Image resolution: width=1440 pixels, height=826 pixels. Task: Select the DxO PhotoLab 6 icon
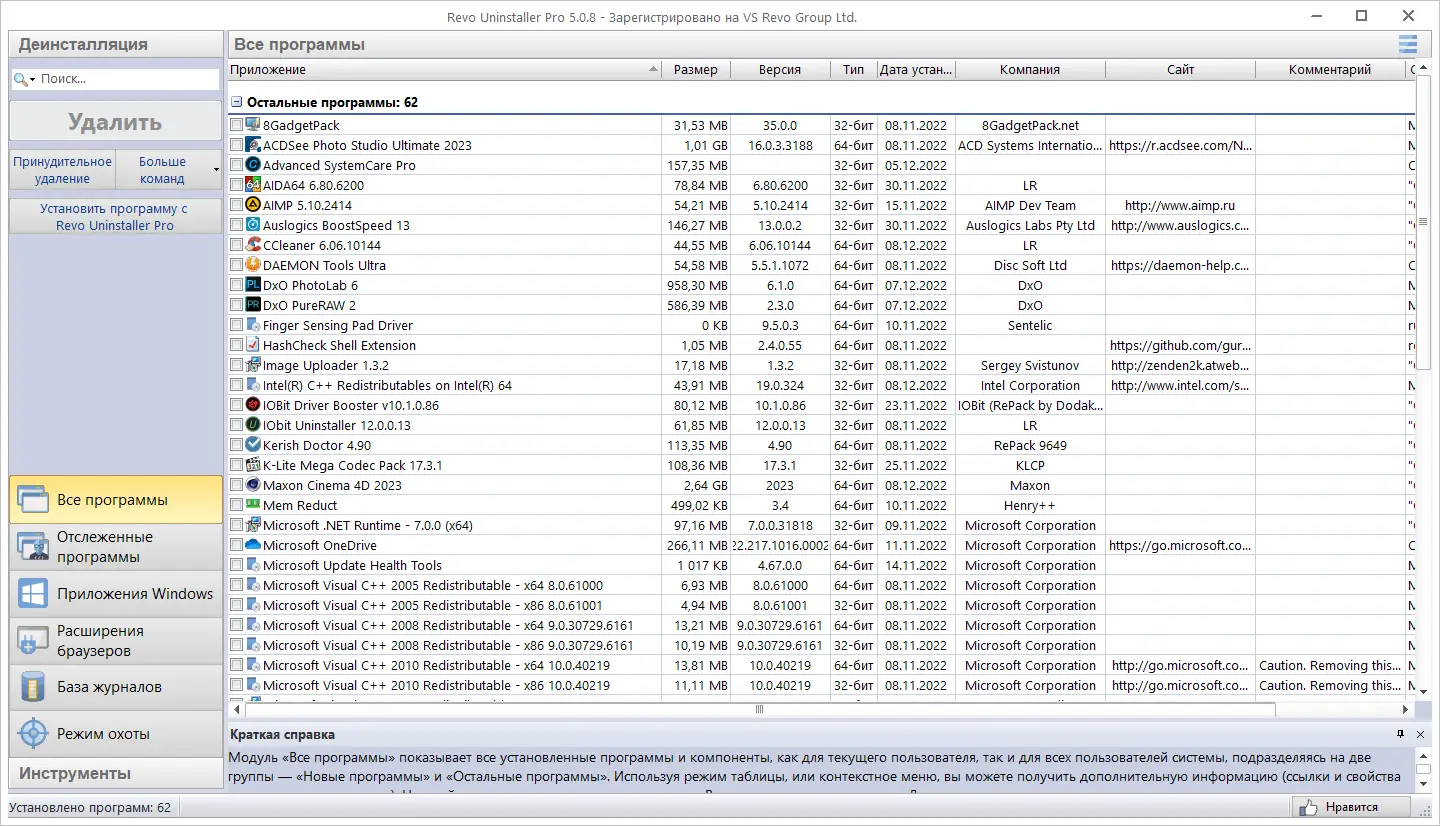[253, 285]
